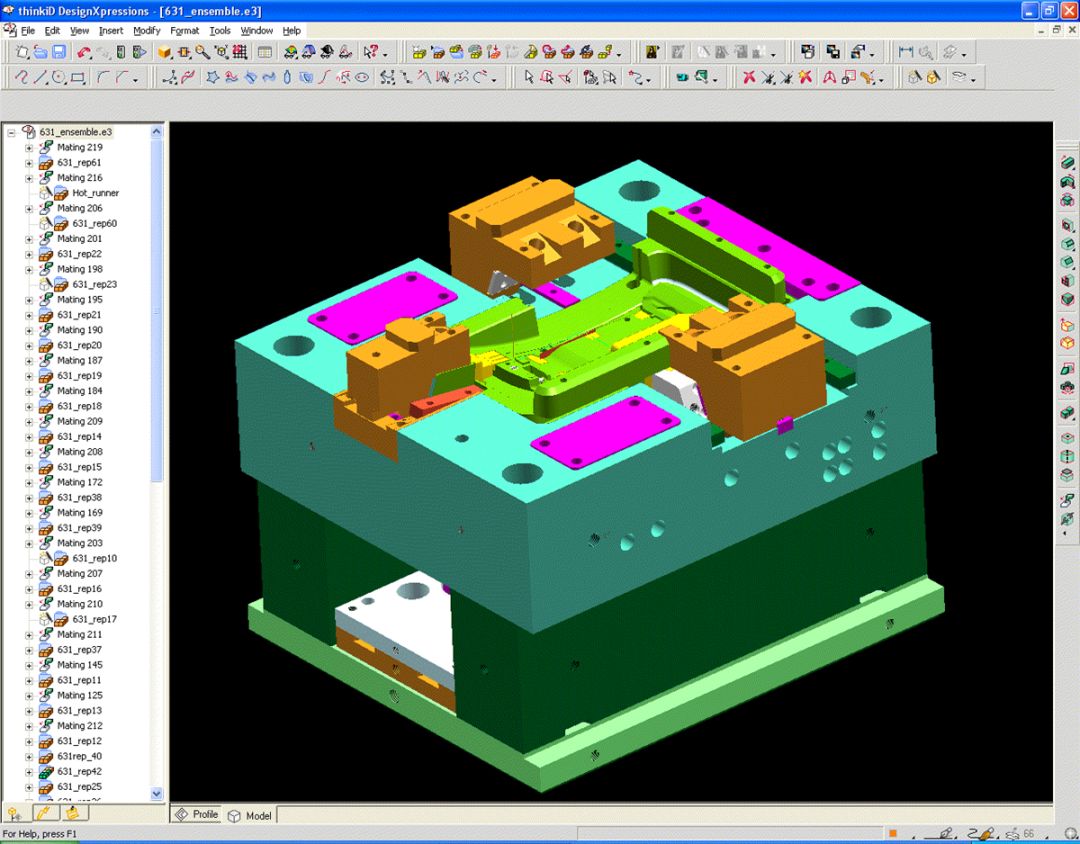Select the rectangle sketch tool
1080x844 pixels.
tap(78, 77)
